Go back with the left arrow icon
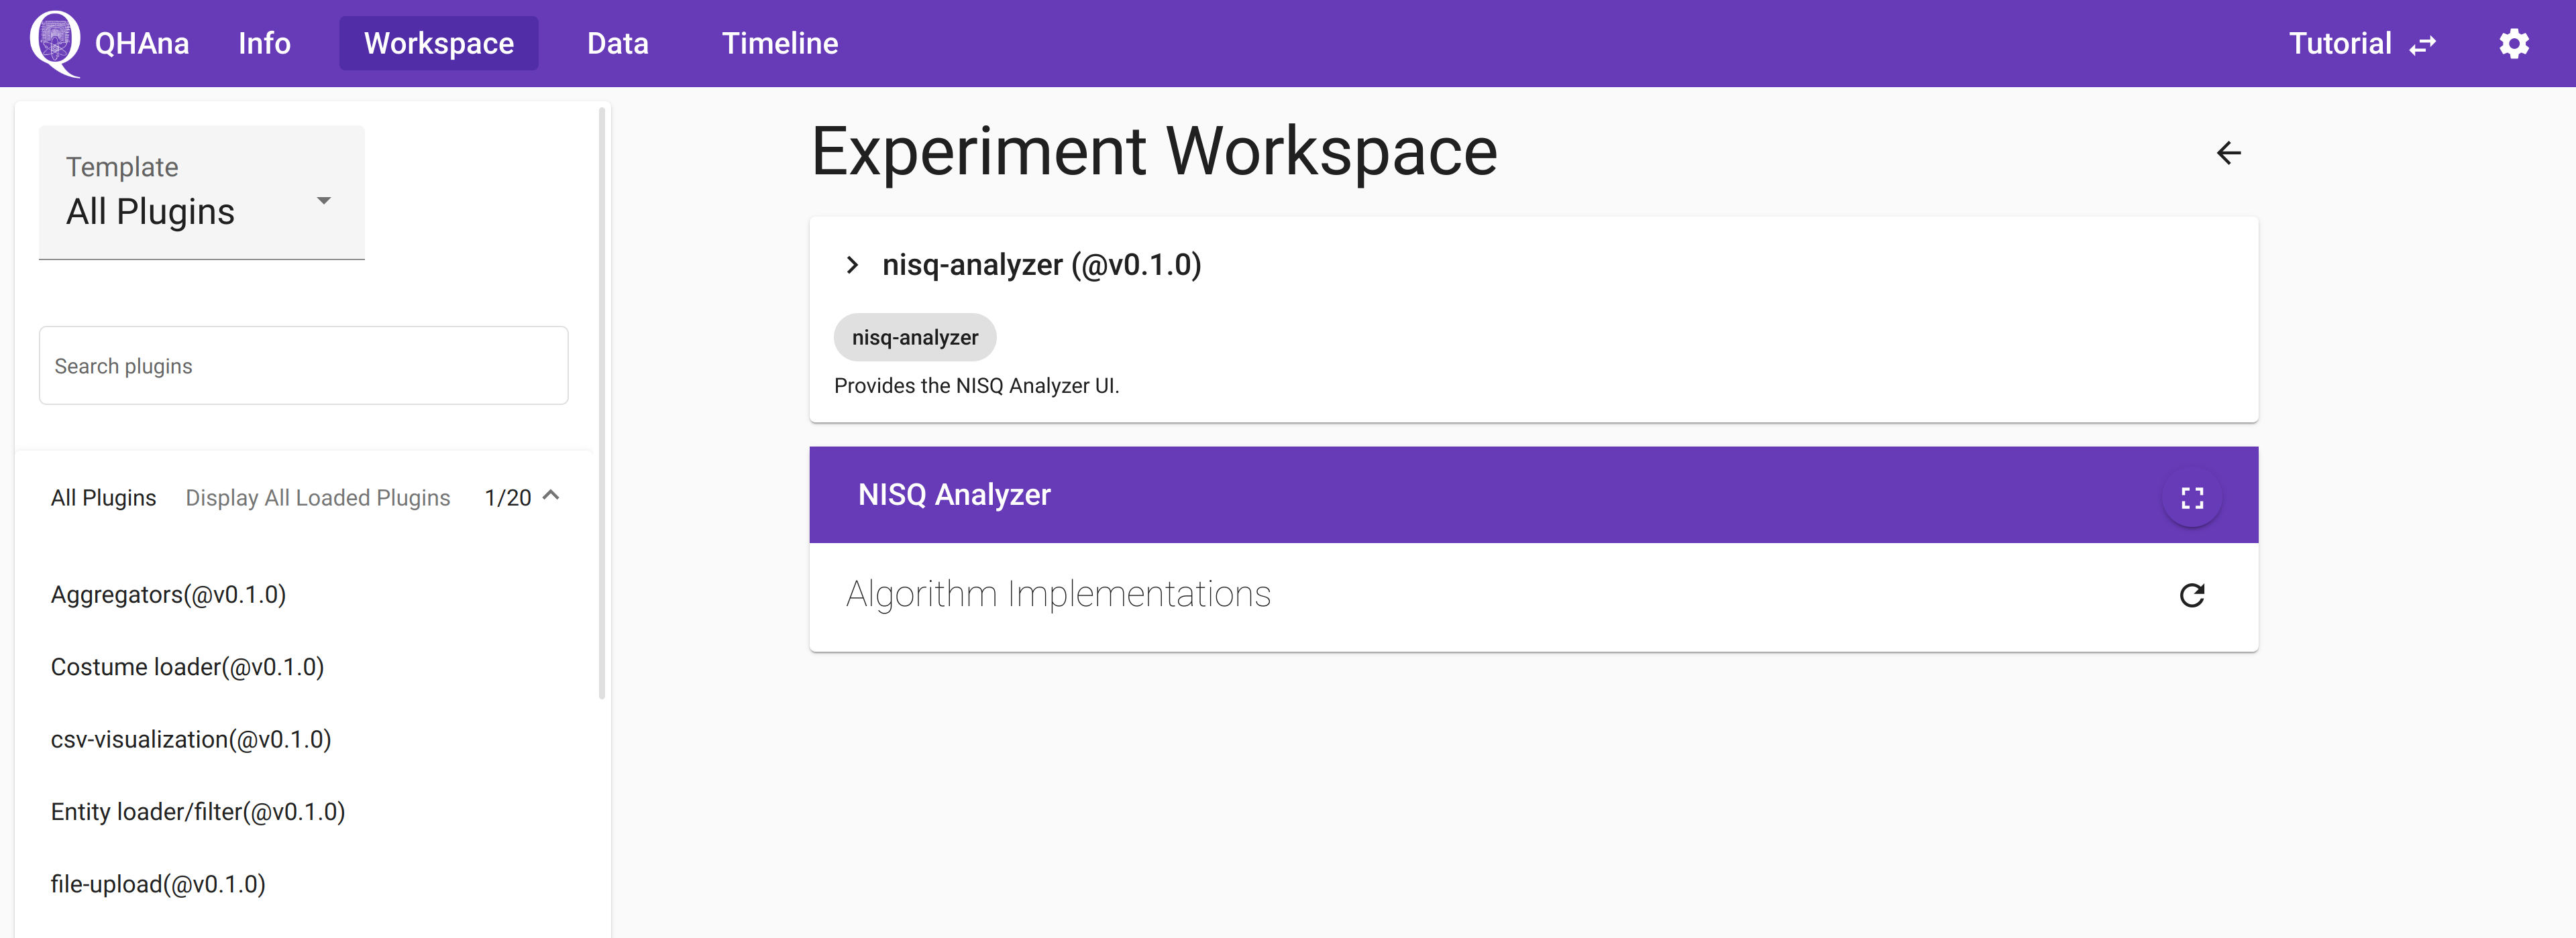The width and height of the screenshot is (2576, 938). click(x=2228, y=153)
